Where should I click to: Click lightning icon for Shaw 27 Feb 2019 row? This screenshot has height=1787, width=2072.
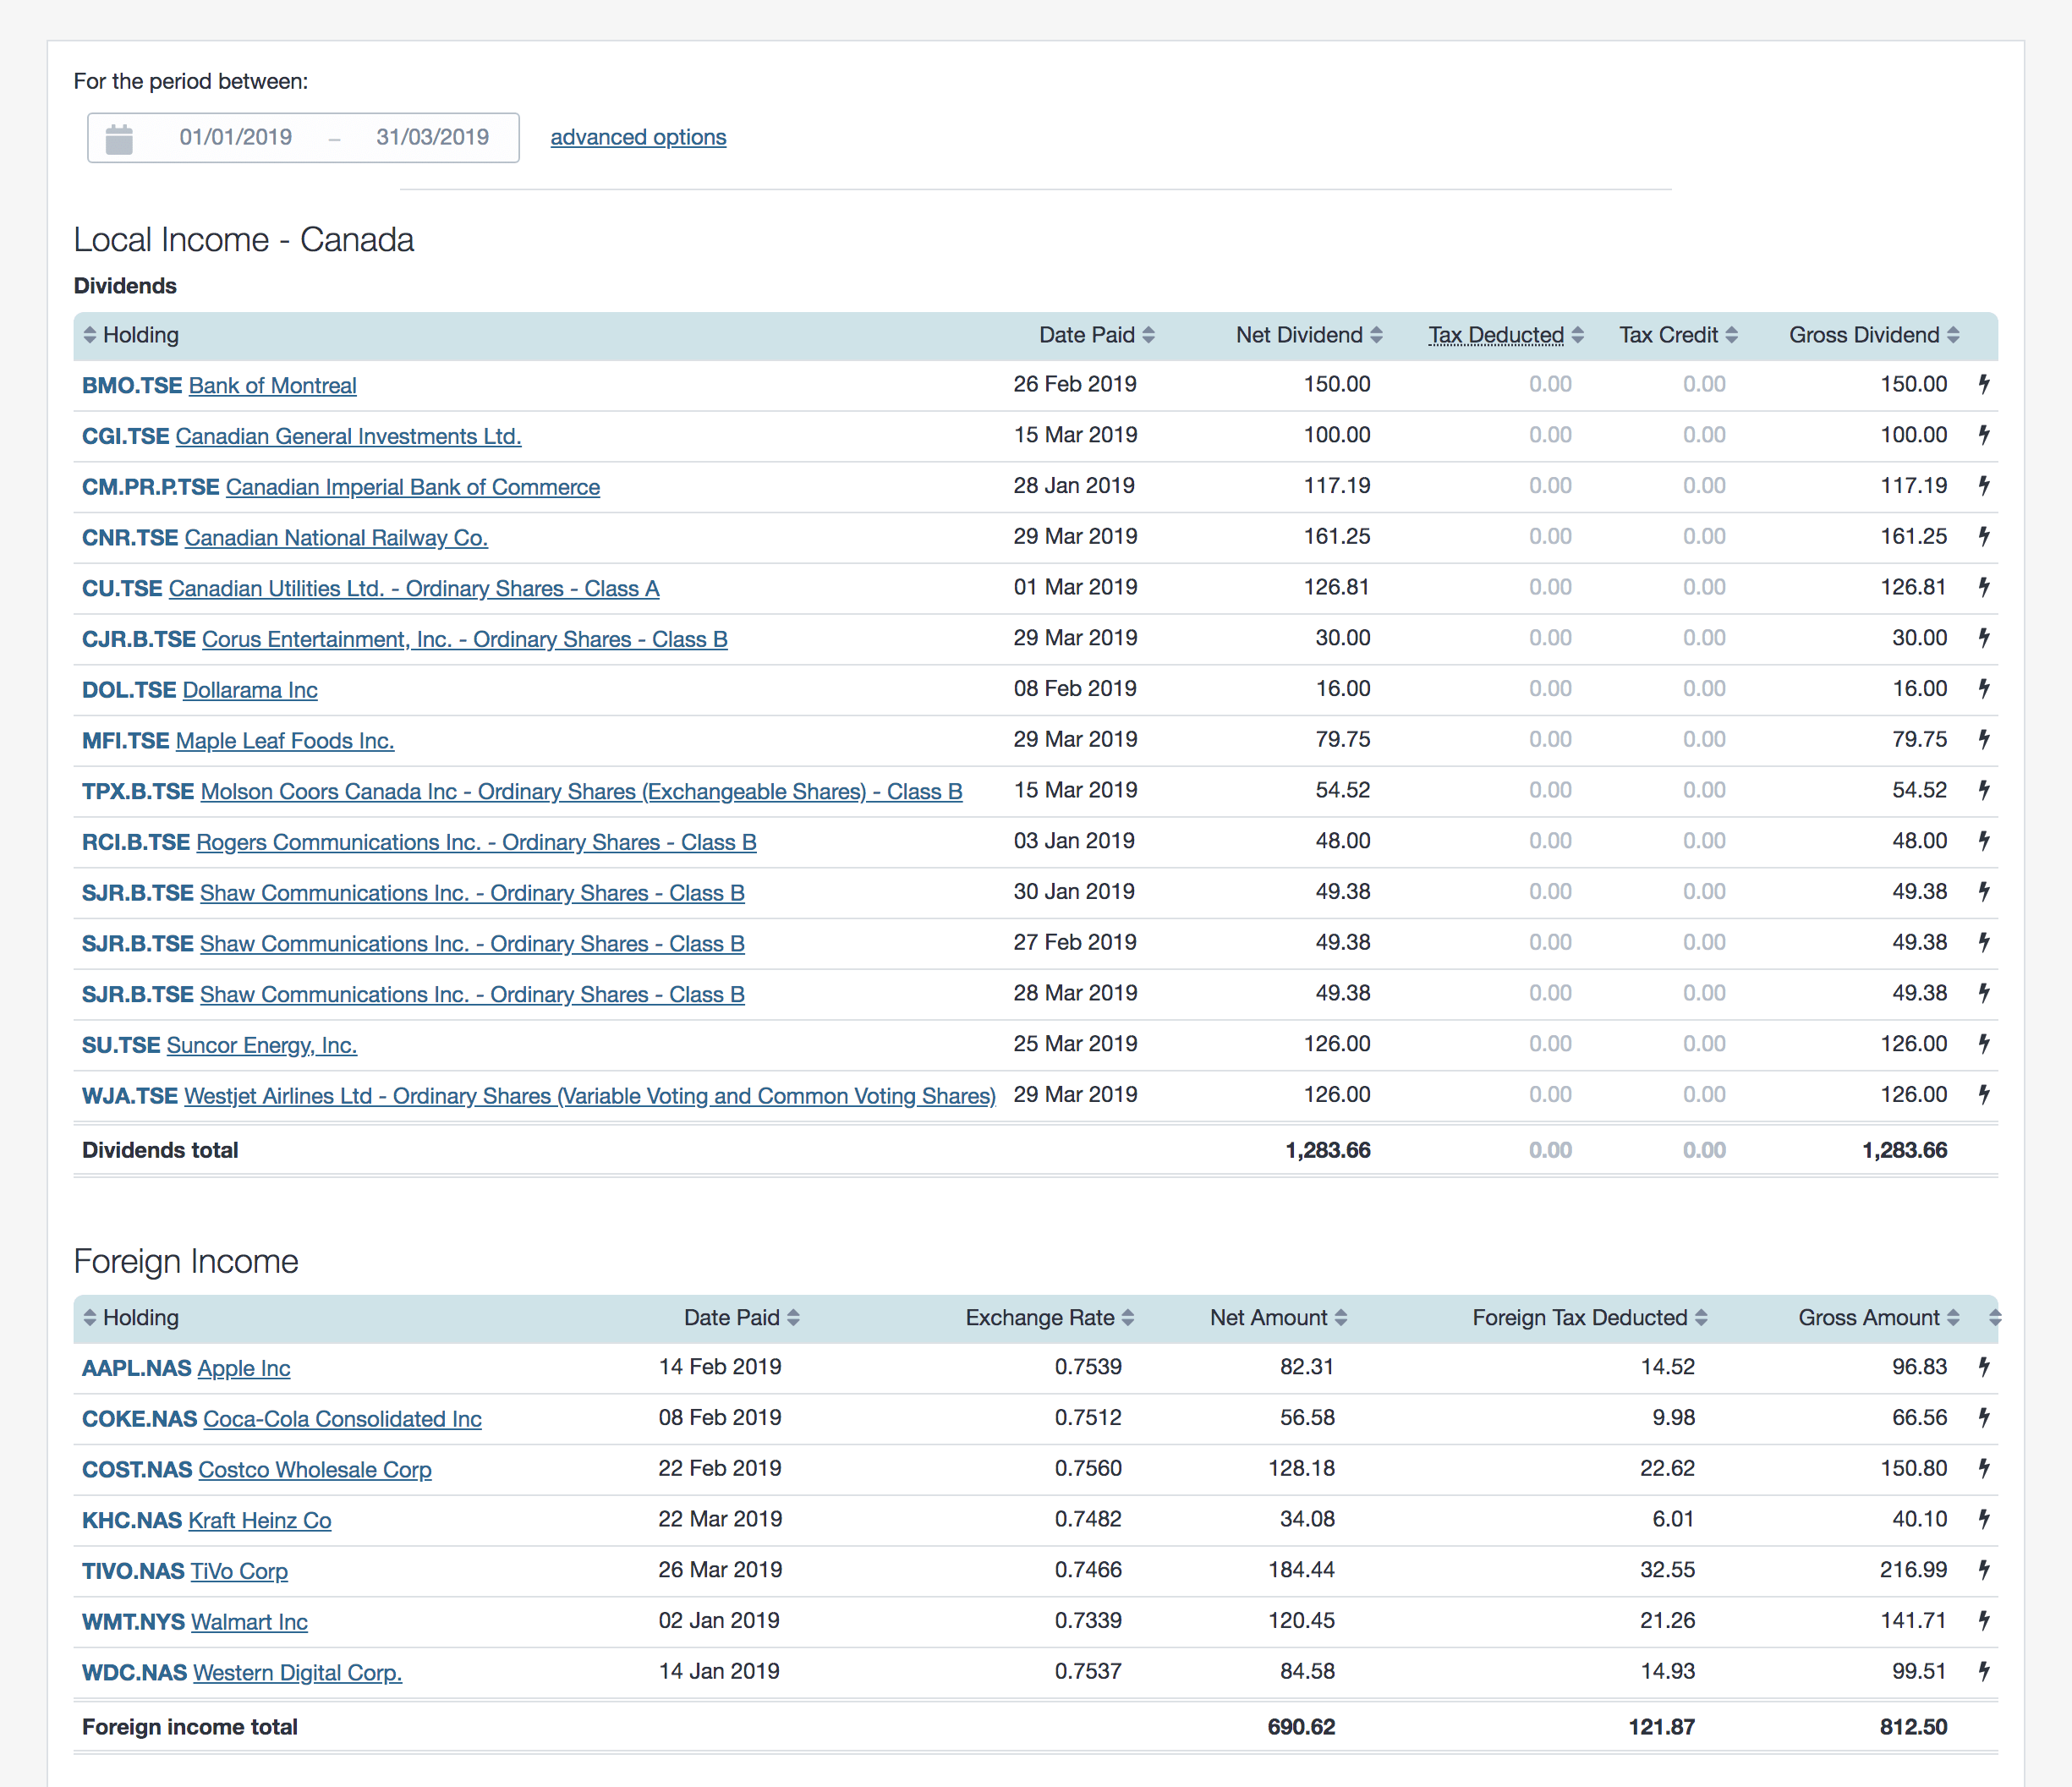[1984, 942]
